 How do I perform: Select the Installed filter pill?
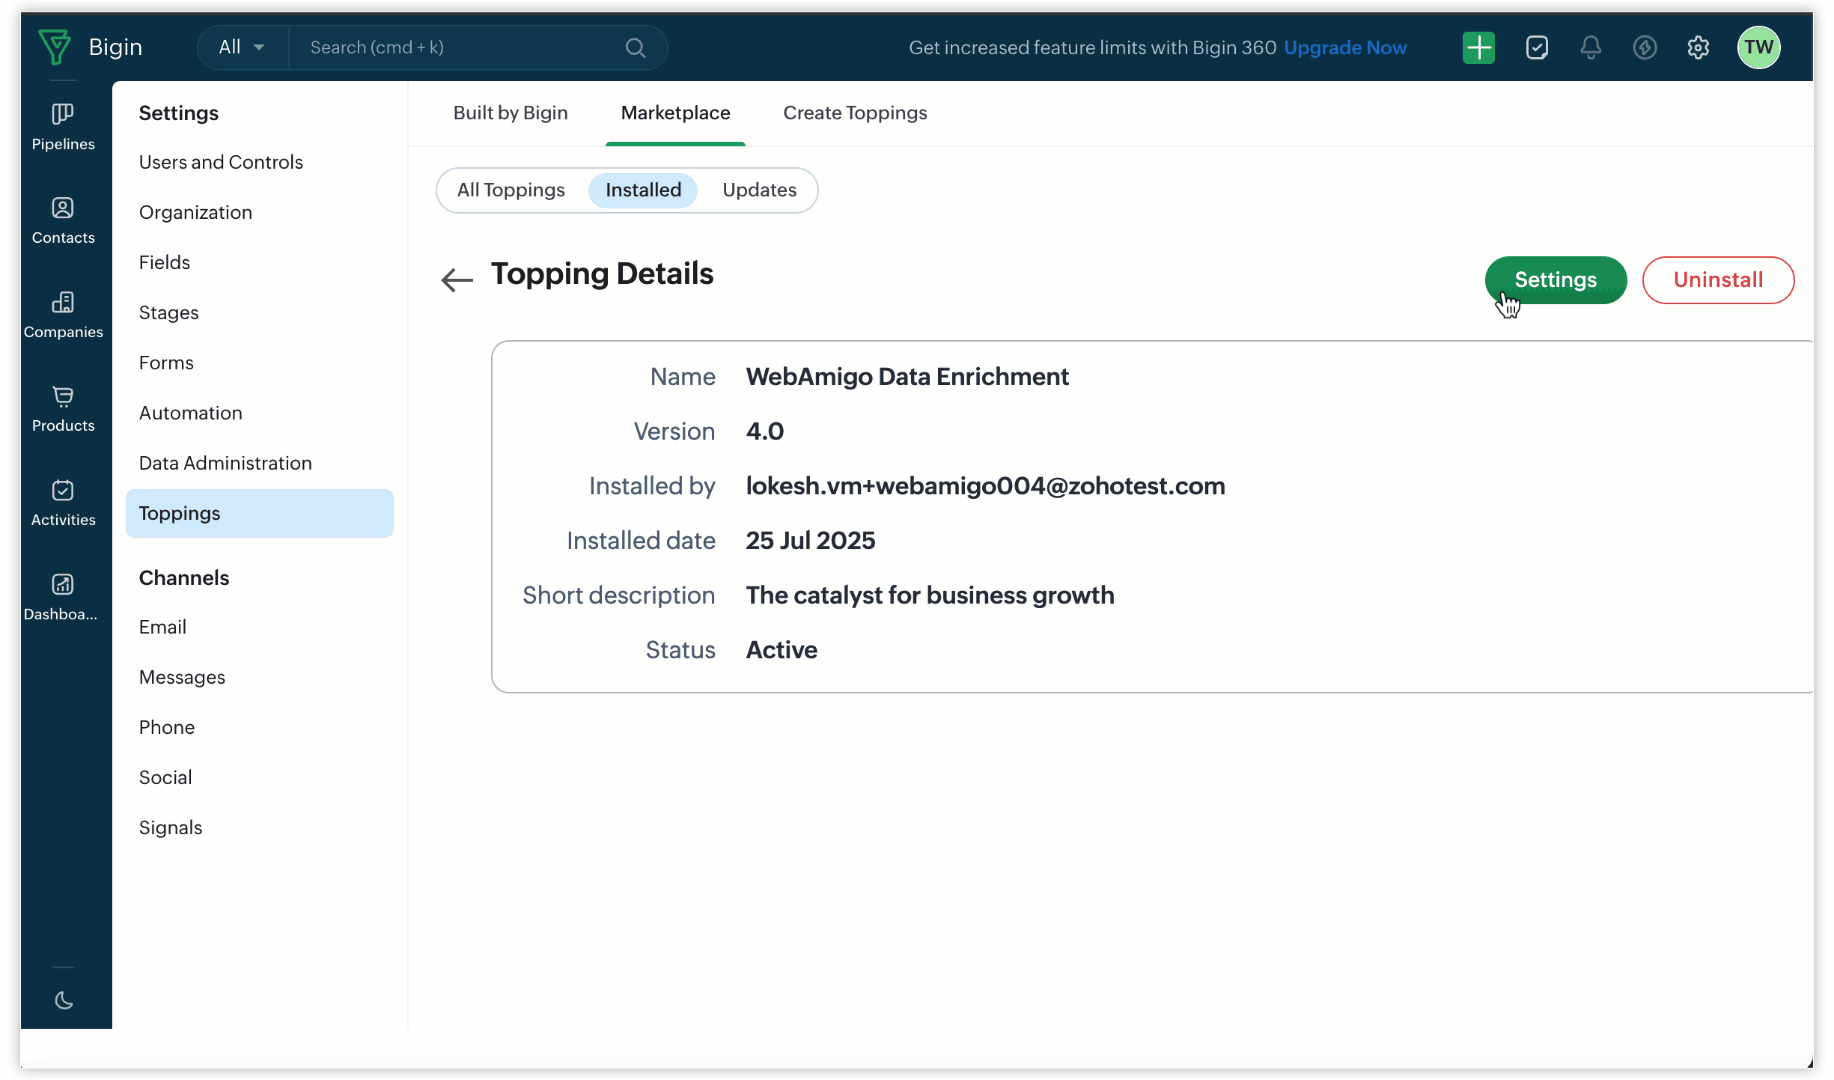643,190
